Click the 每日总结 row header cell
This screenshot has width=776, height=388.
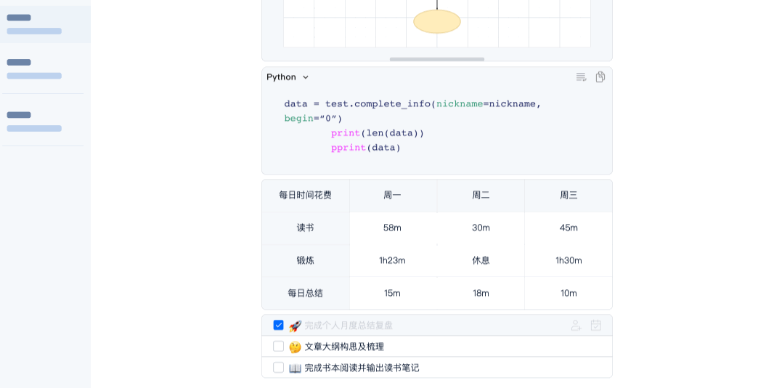305,293
